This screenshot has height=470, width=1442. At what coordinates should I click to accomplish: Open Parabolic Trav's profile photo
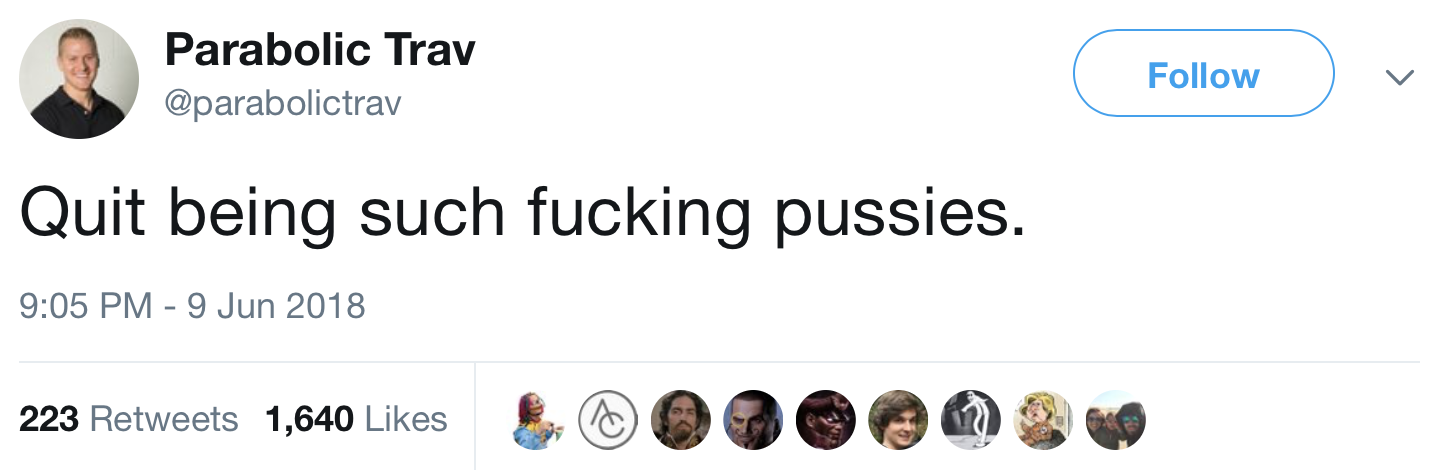79,78
